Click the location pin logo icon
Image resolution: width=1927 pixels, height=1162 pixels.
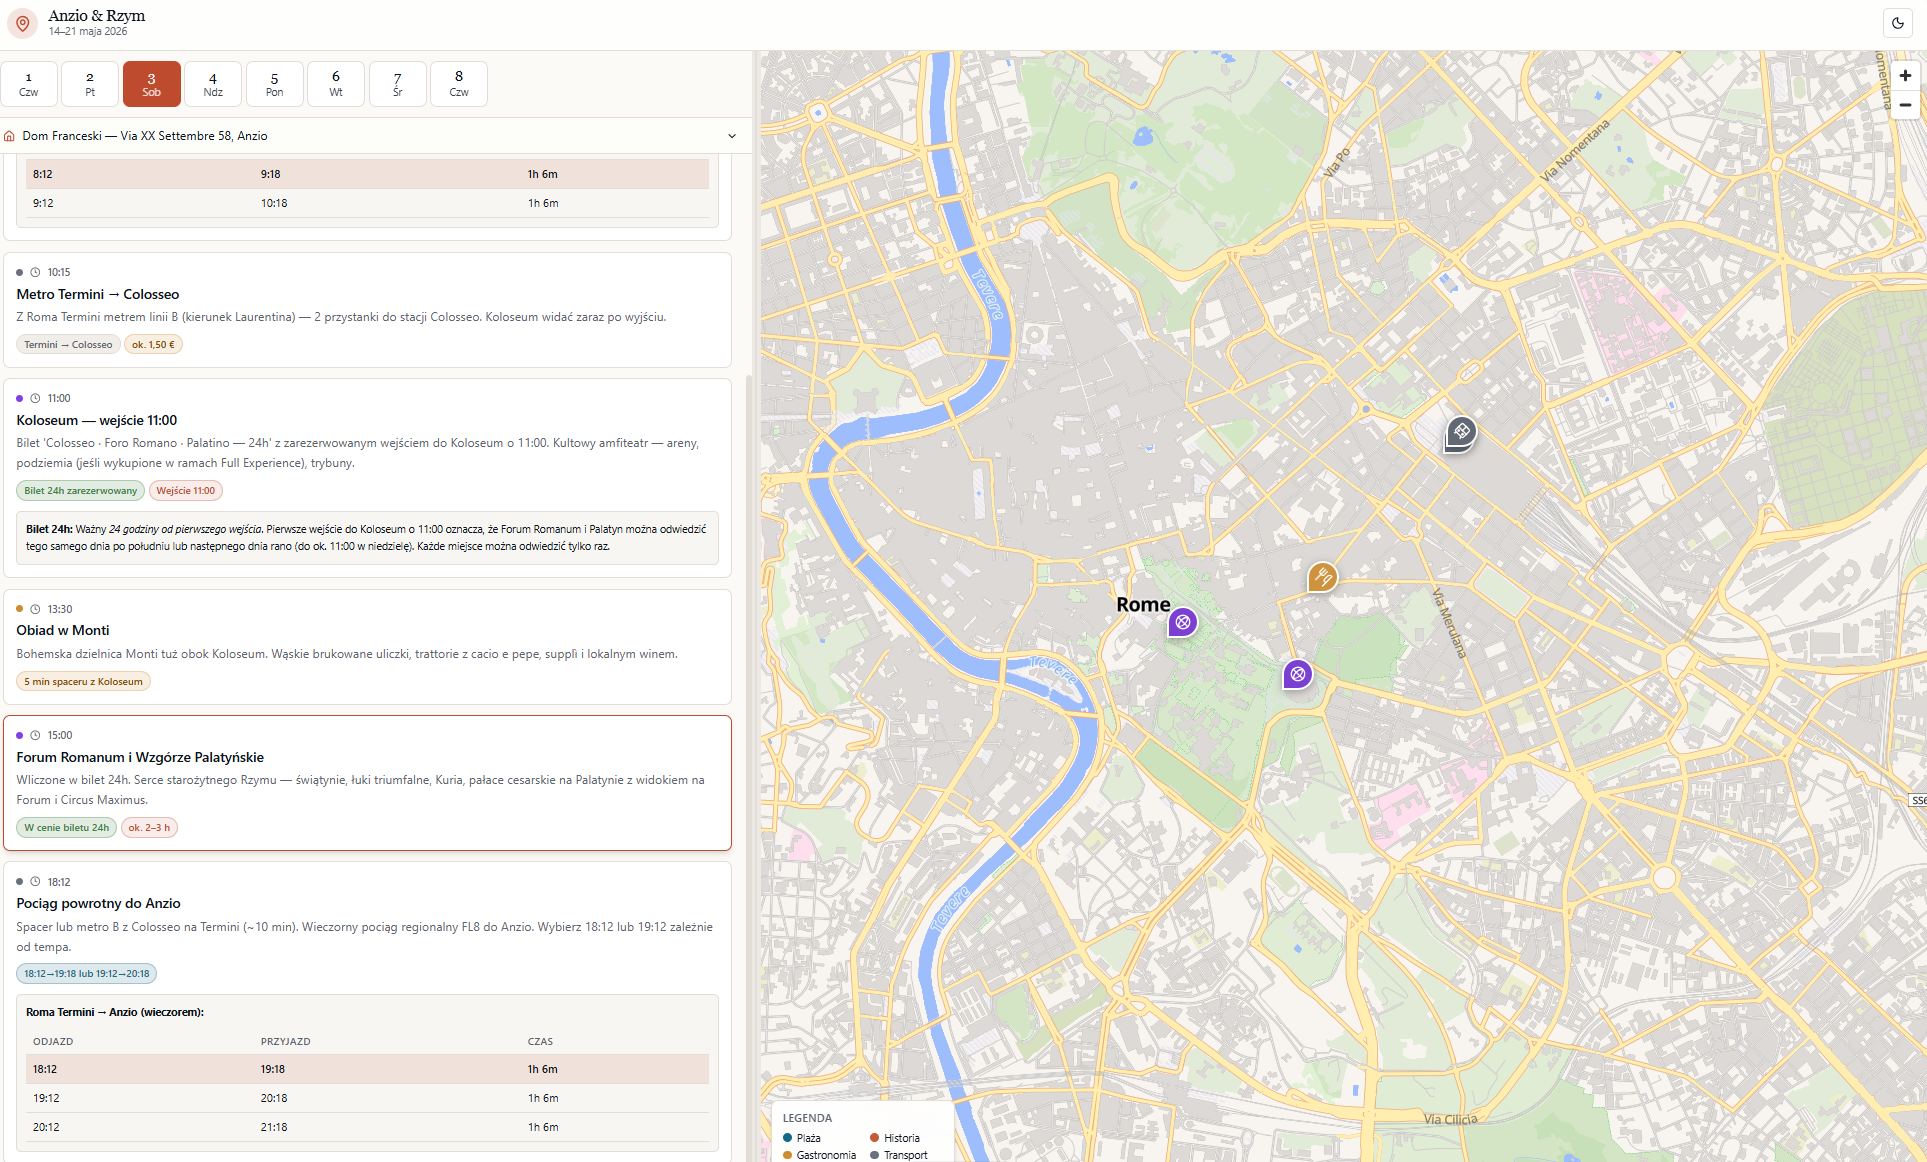tap(22, 23)
